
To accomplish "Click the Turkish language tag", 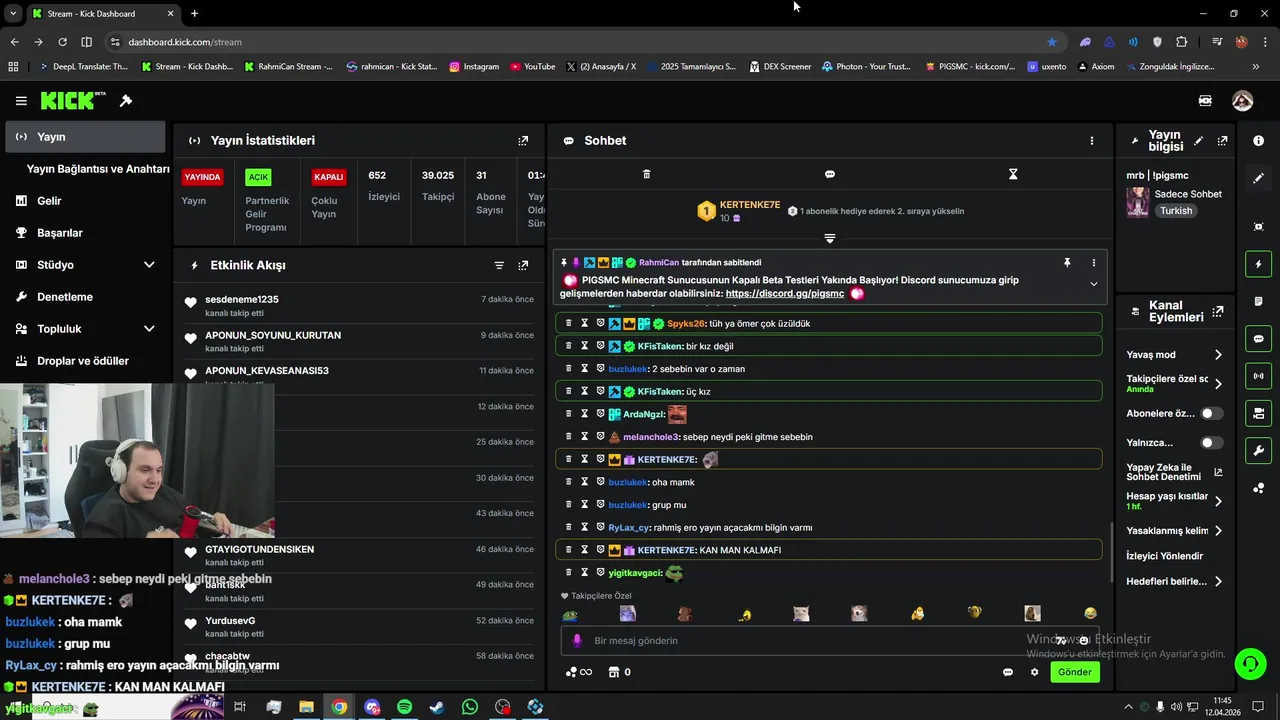I will click(x=1176, y=211).
